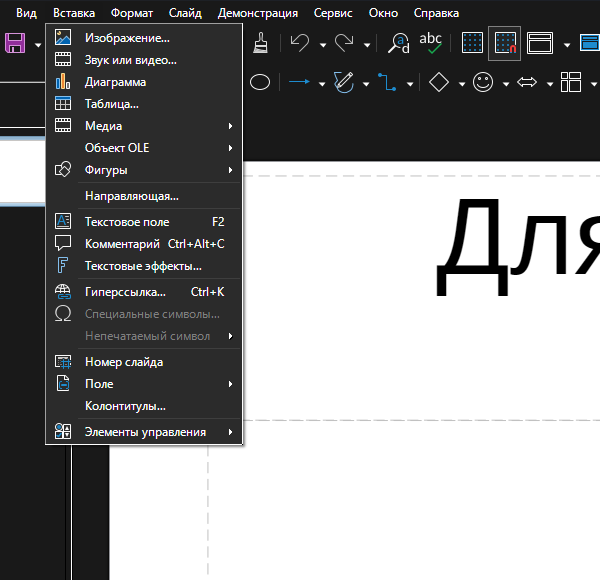
Task: Open Symbol Shapes dropdown arrow
Action: pyautogui.click(x=506, y=84)
